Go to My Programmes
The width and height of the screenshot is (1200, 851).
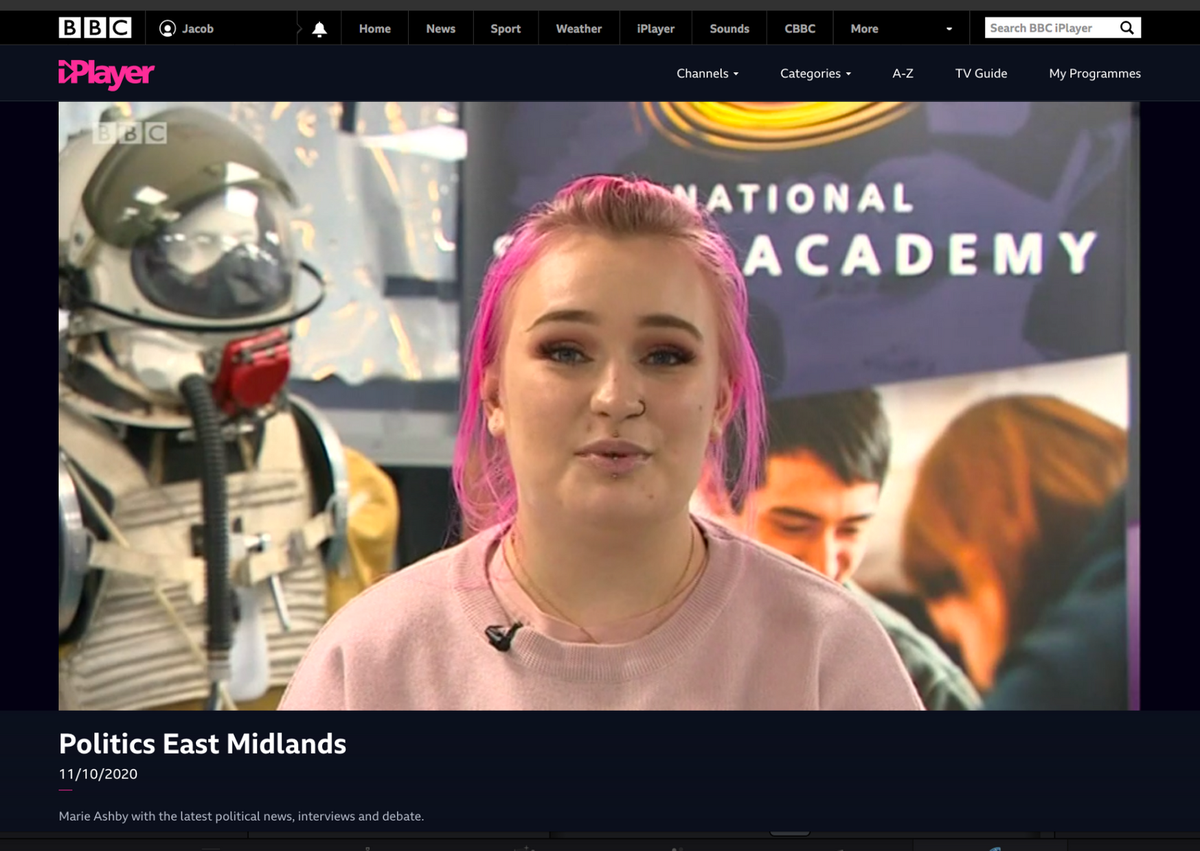coord(1095,73)
